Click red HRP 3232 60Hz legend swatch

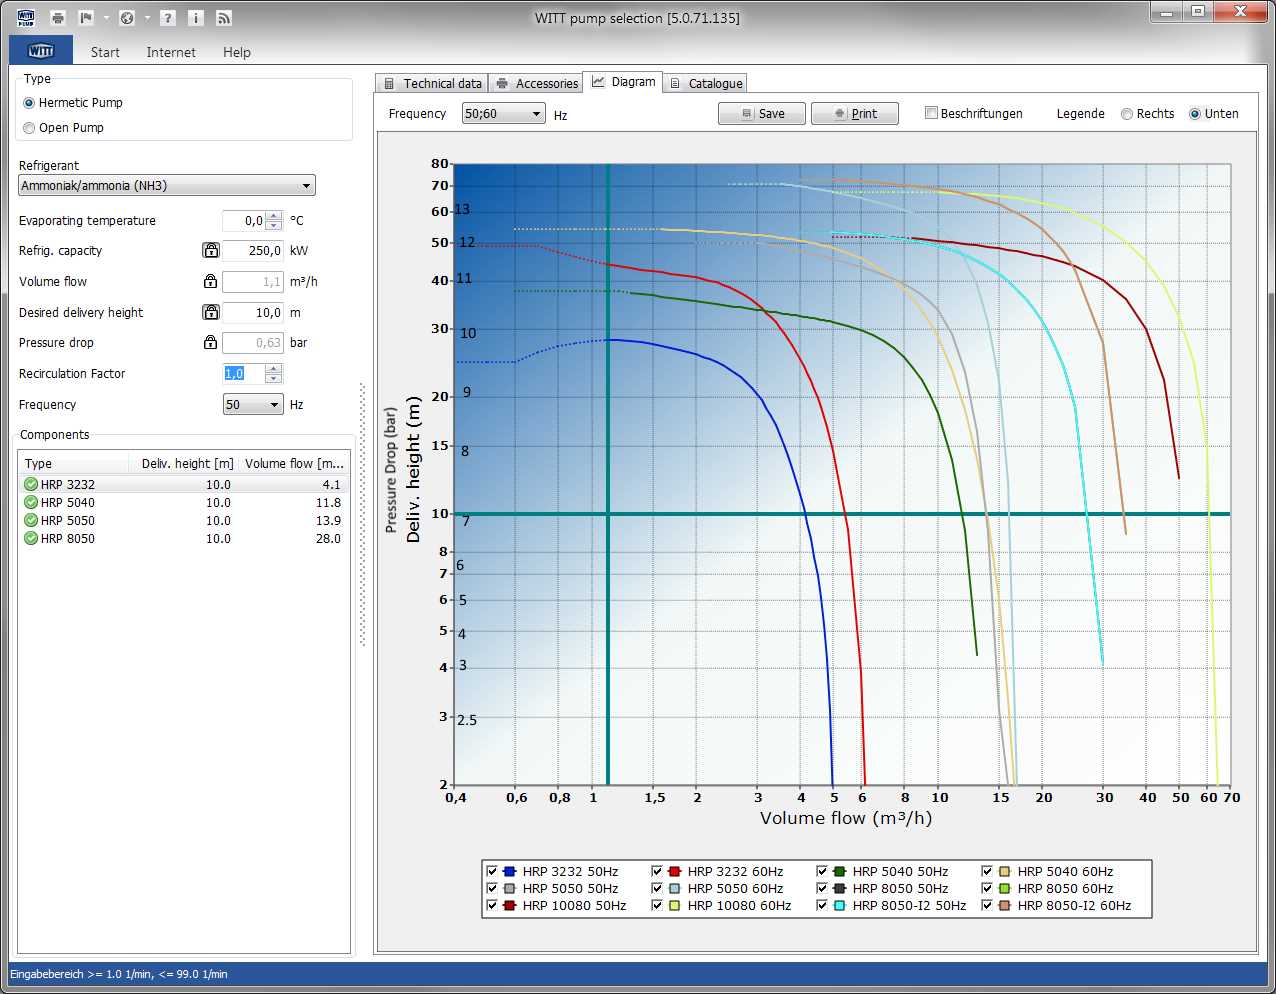point(675,871)
